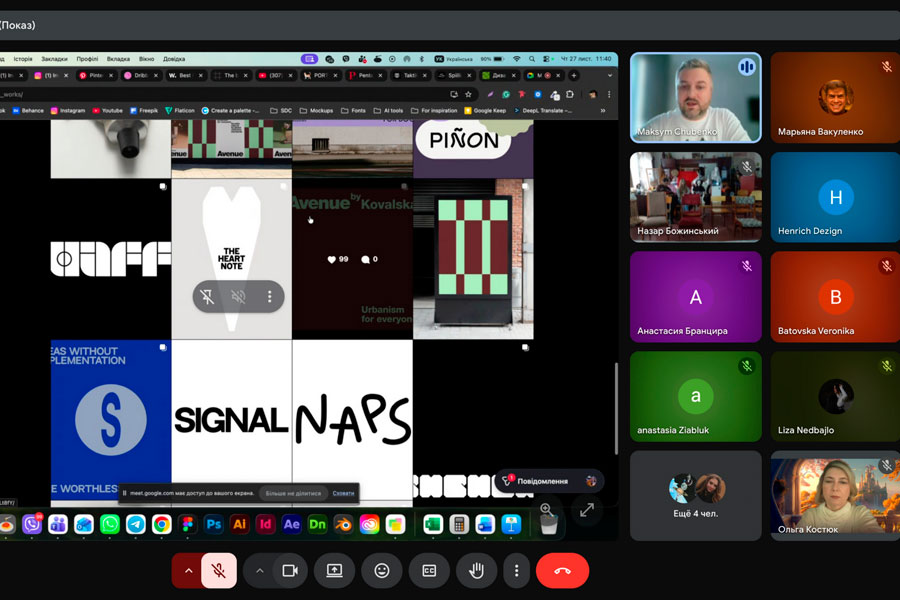The height and width of the screenshot is (600, 900).
Task: Unmute the microphone in the call bar
Action: (219, 570)
